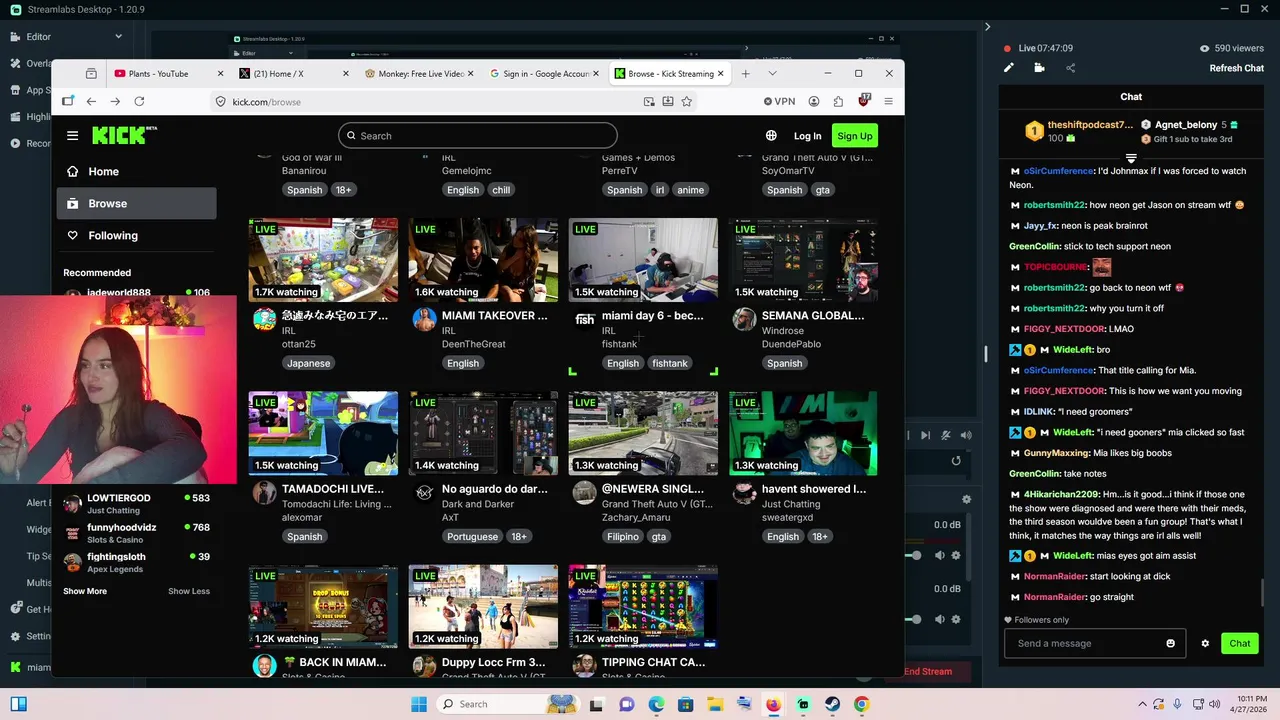
Task: Select Home in Kick sidebar
Action: point(136,171)
